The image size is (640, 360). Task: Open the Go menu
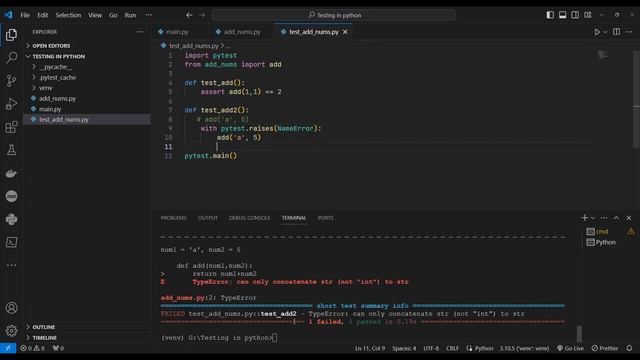113,15
